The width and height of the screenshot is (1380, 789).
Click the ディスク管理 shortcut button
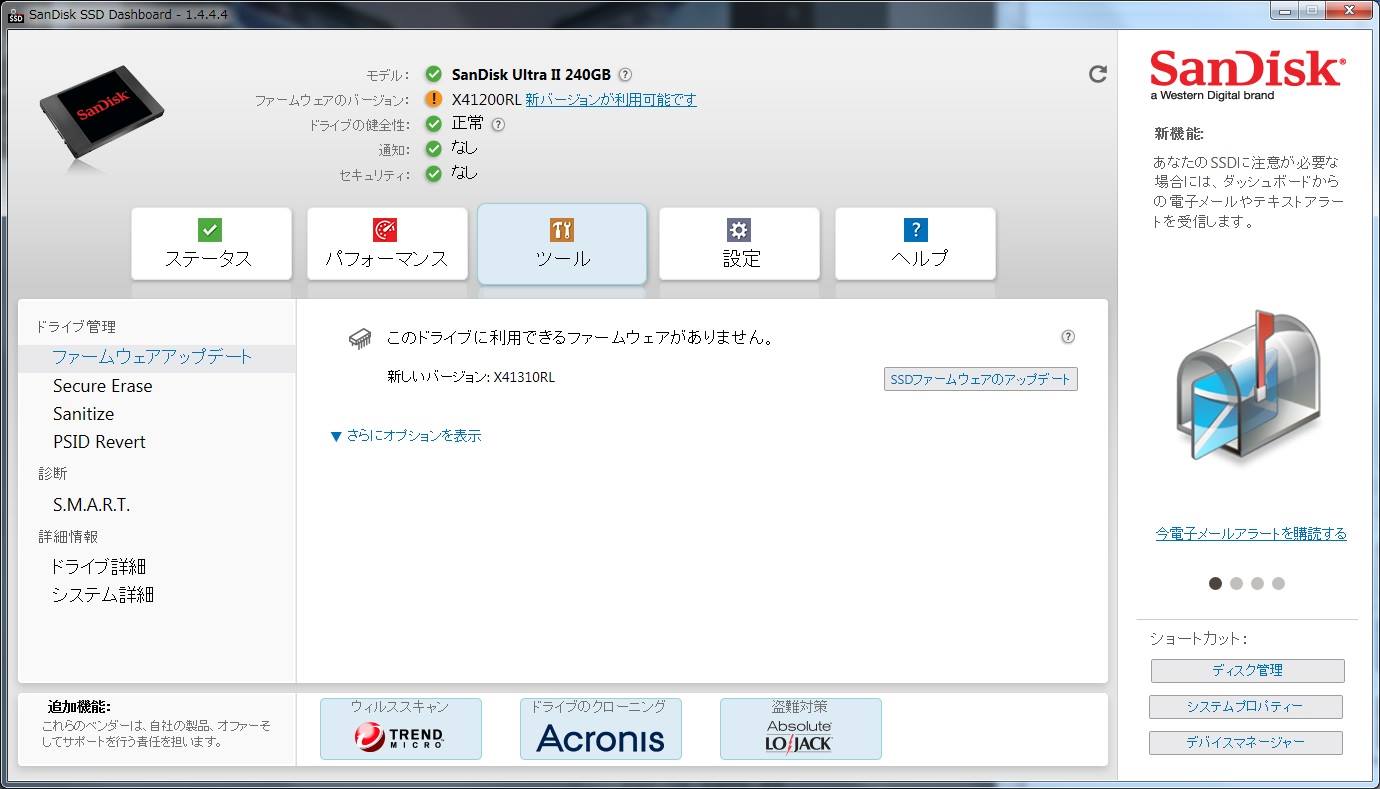[1247, 670]
